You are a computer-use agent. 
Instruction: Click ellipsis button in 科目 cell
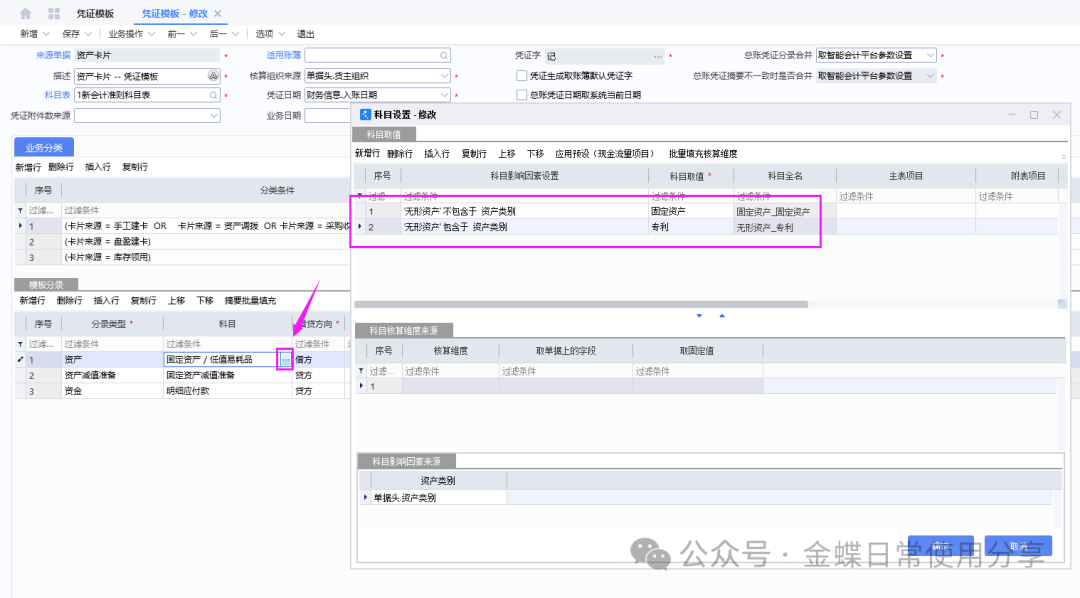[x=285, y=359]
